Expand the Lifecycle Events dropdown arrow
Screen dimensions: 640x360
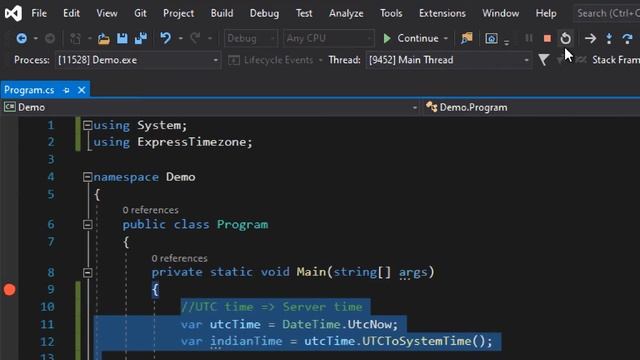pos(320,60)
